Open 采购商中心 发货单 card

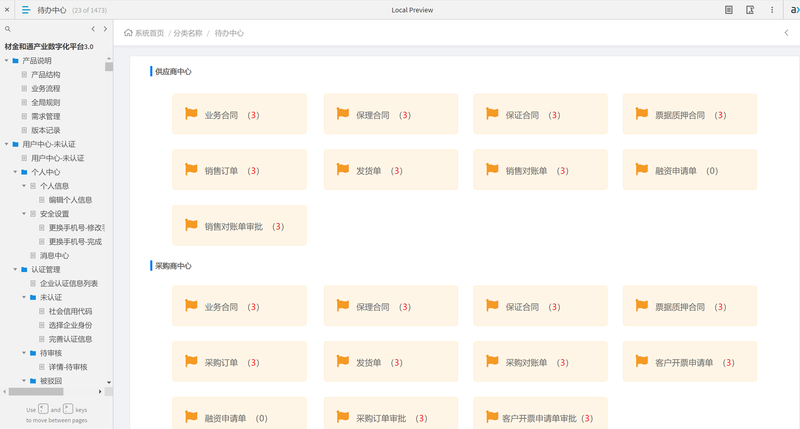[391, 361]
